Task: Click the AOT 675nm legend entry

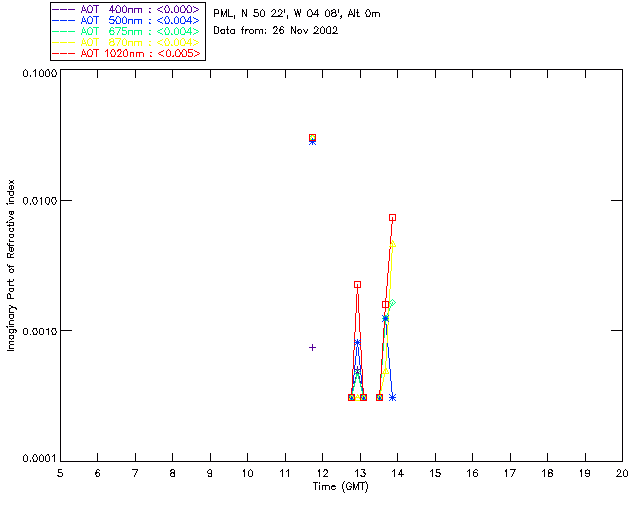Action: 126,31
